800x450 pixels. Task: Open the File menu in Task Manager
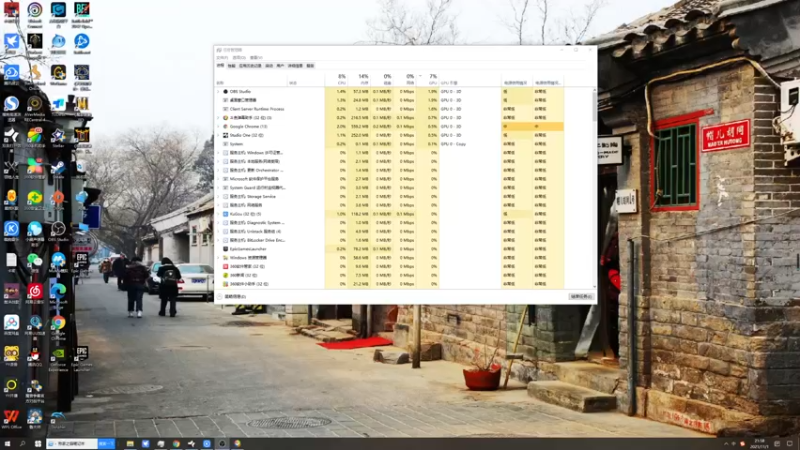pyautogui.click(x=222, y=58)
